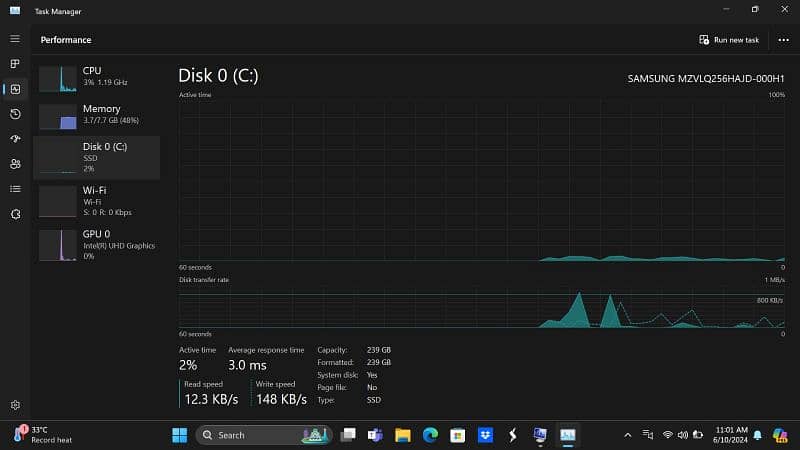The image size is (800, 450).
Task: Select the Memory performance item
Action: (x=97, y=116)
